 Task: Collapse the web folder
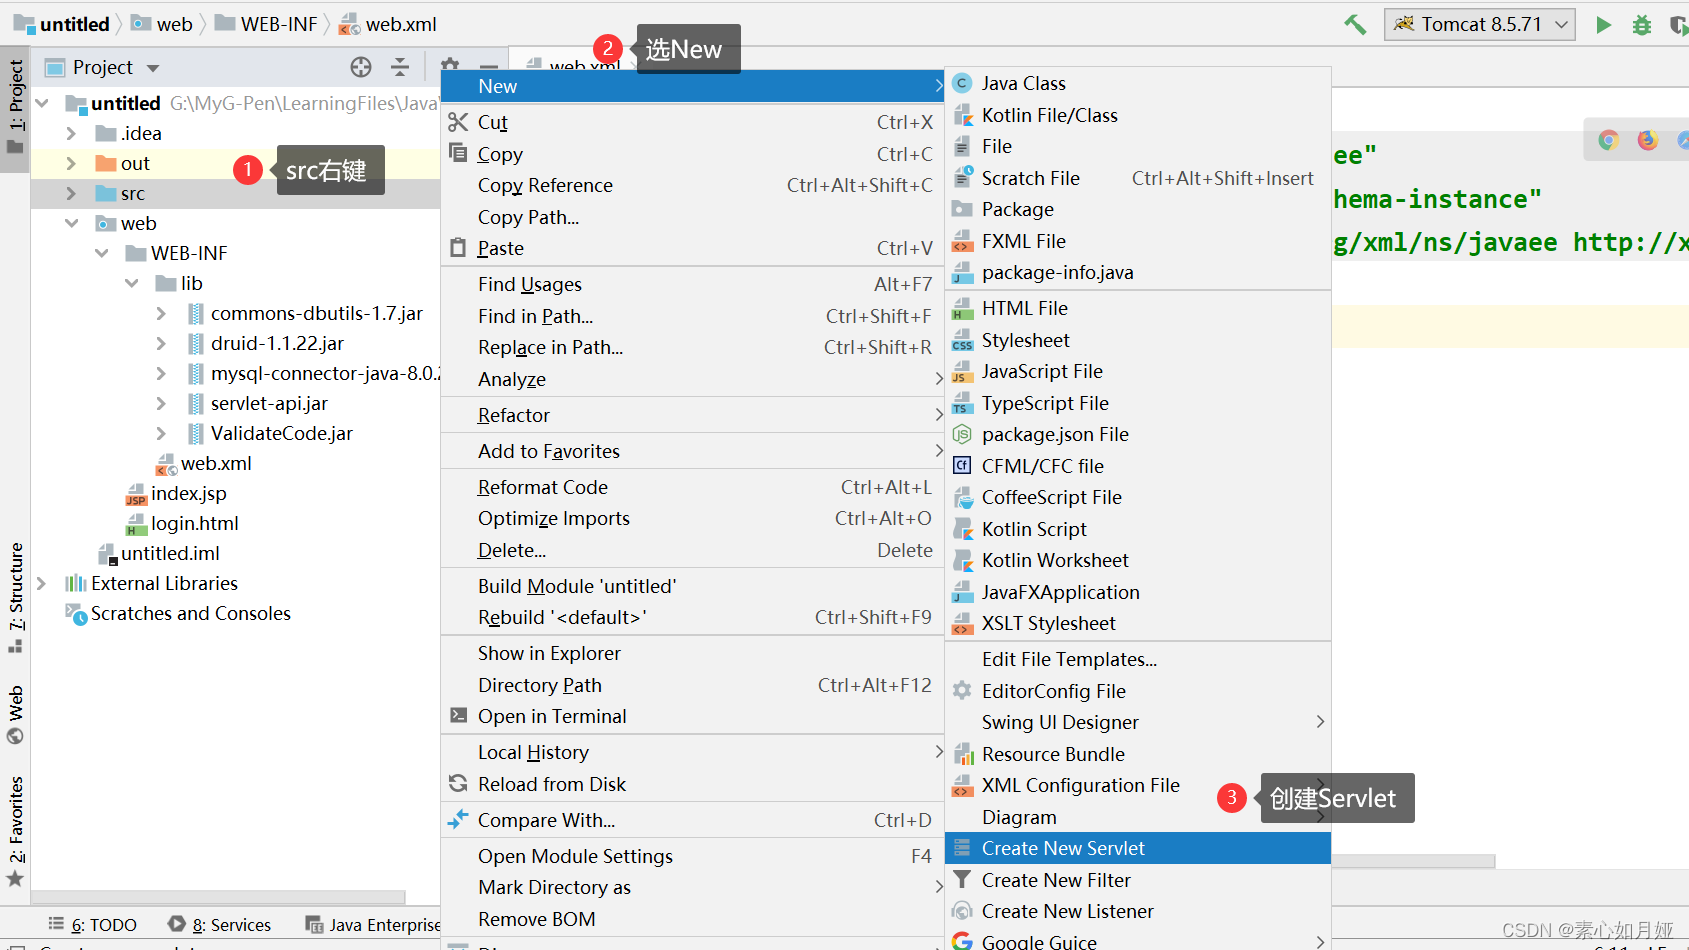point(71,223)
